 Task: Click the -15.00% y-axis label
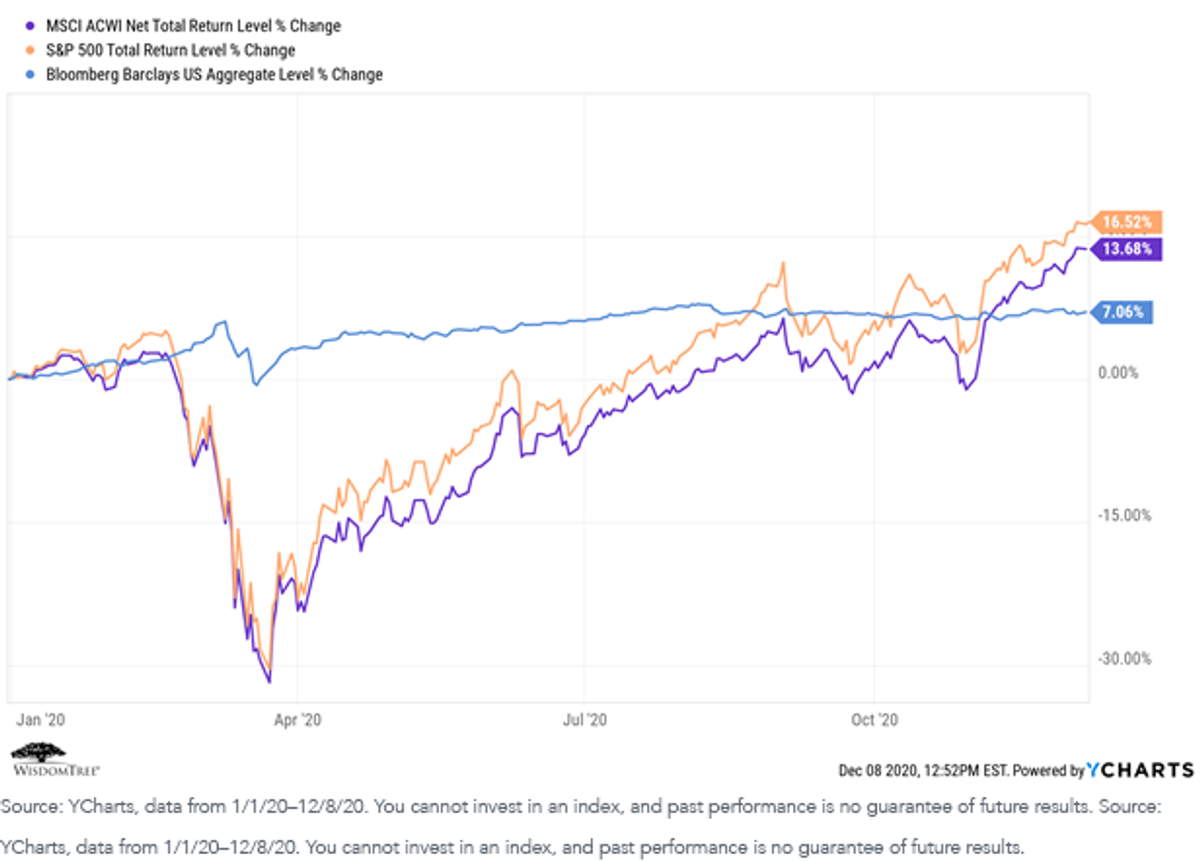pyautogui.click(x=1125, y=516)
